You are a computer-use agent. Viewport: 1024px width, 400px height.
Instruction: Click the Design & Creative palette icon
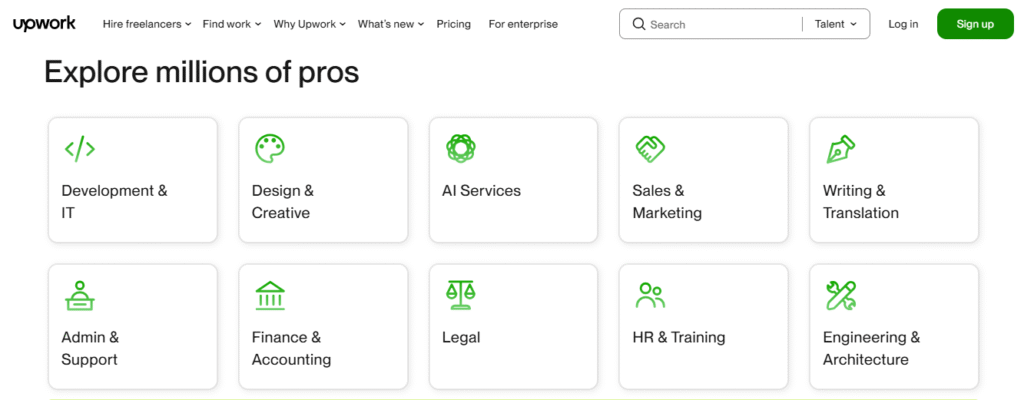(269, 149)
